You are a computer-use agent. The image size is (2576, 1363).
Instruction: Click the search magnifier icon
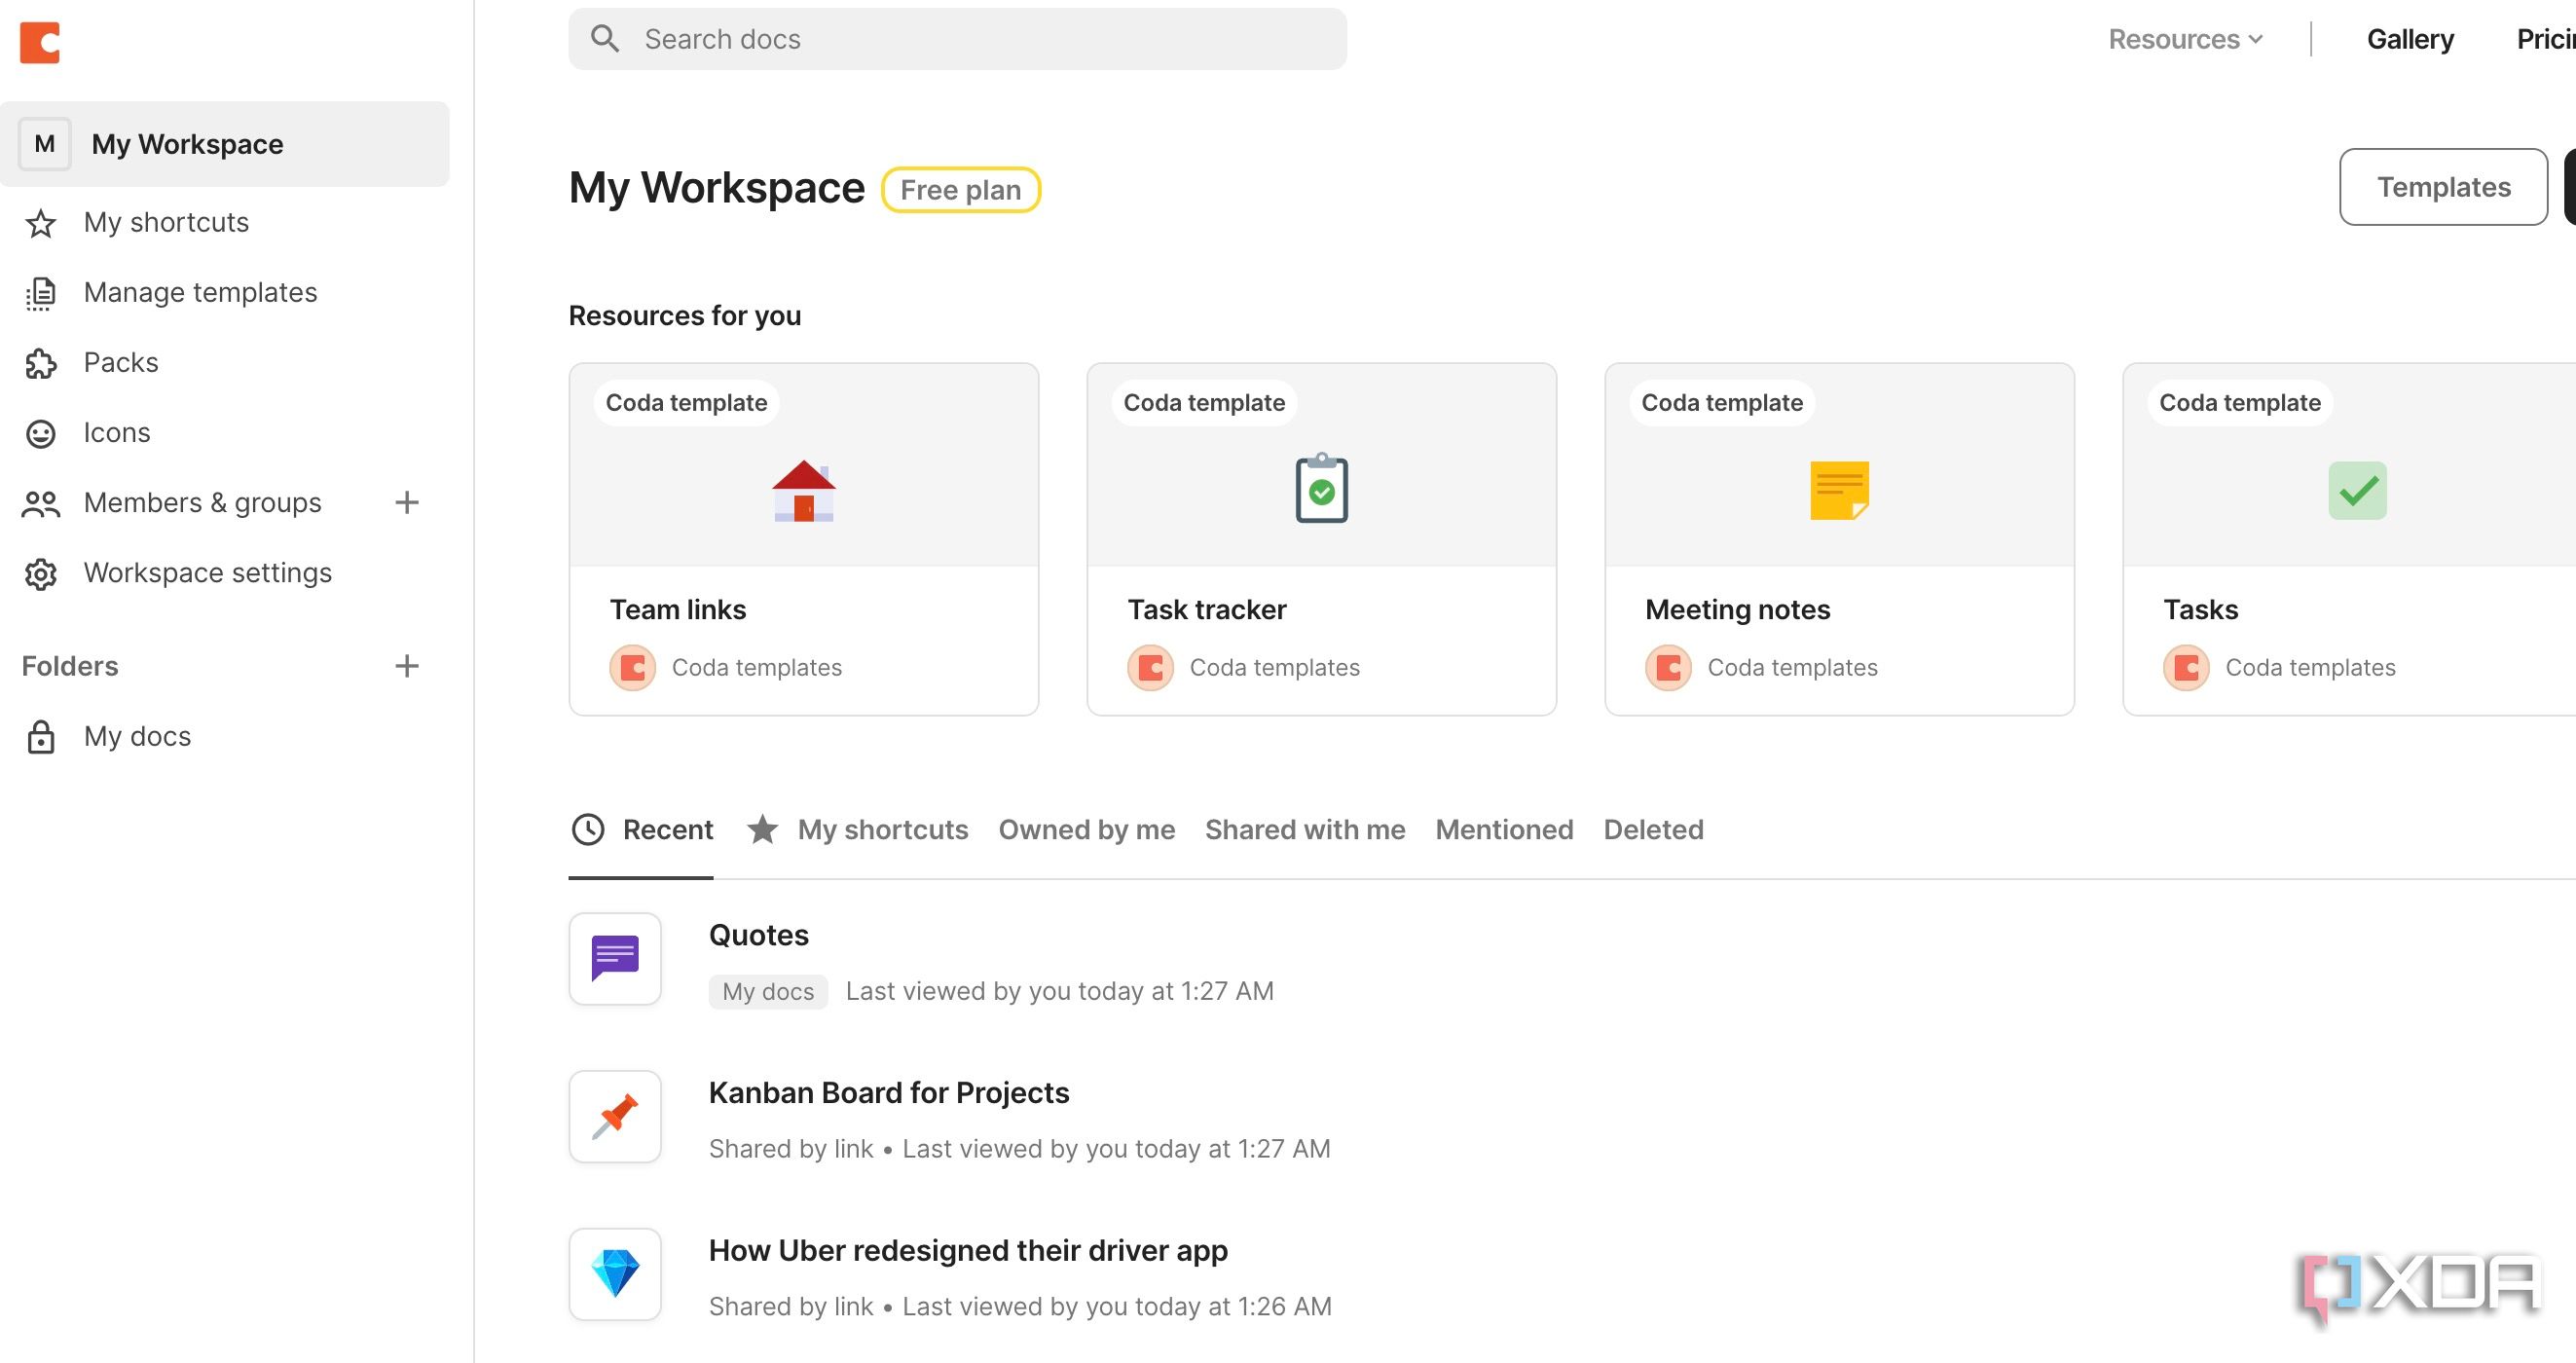pos(605,39)
